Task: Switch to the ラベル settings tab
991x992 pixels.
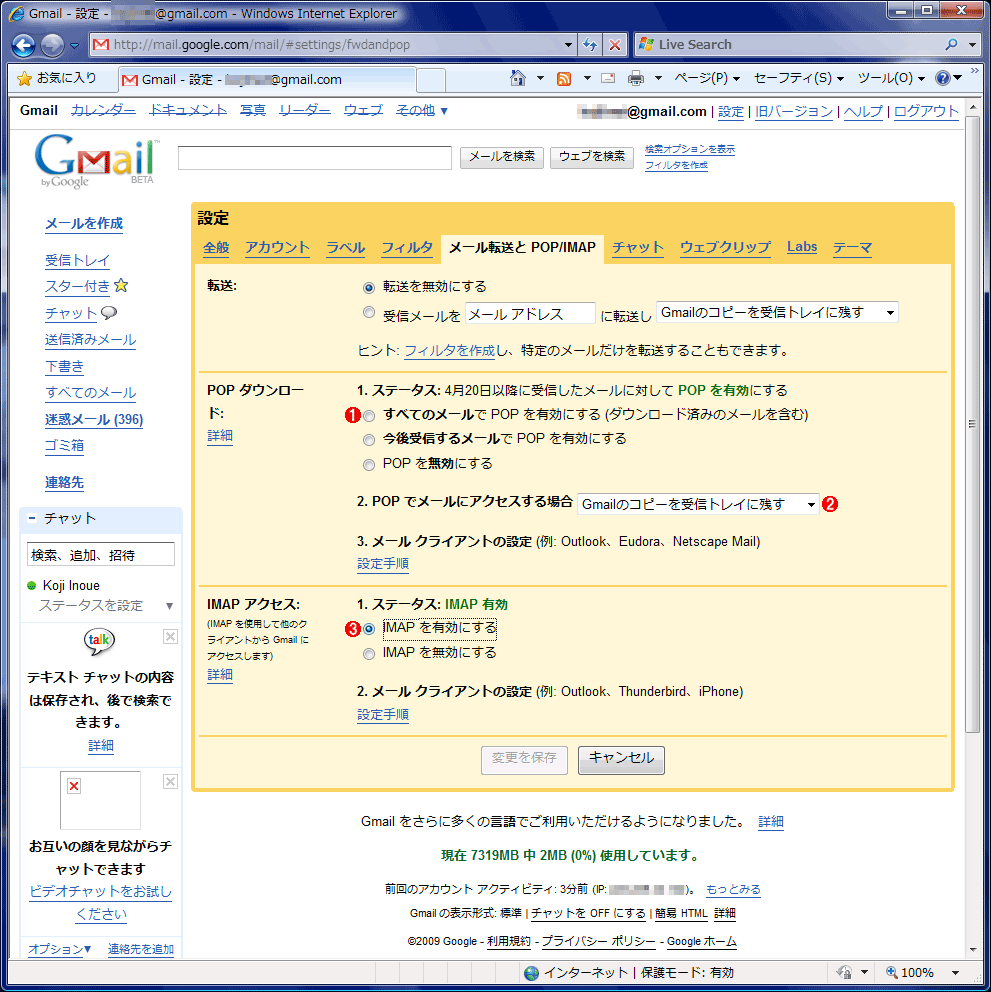Action: [346, 247]
